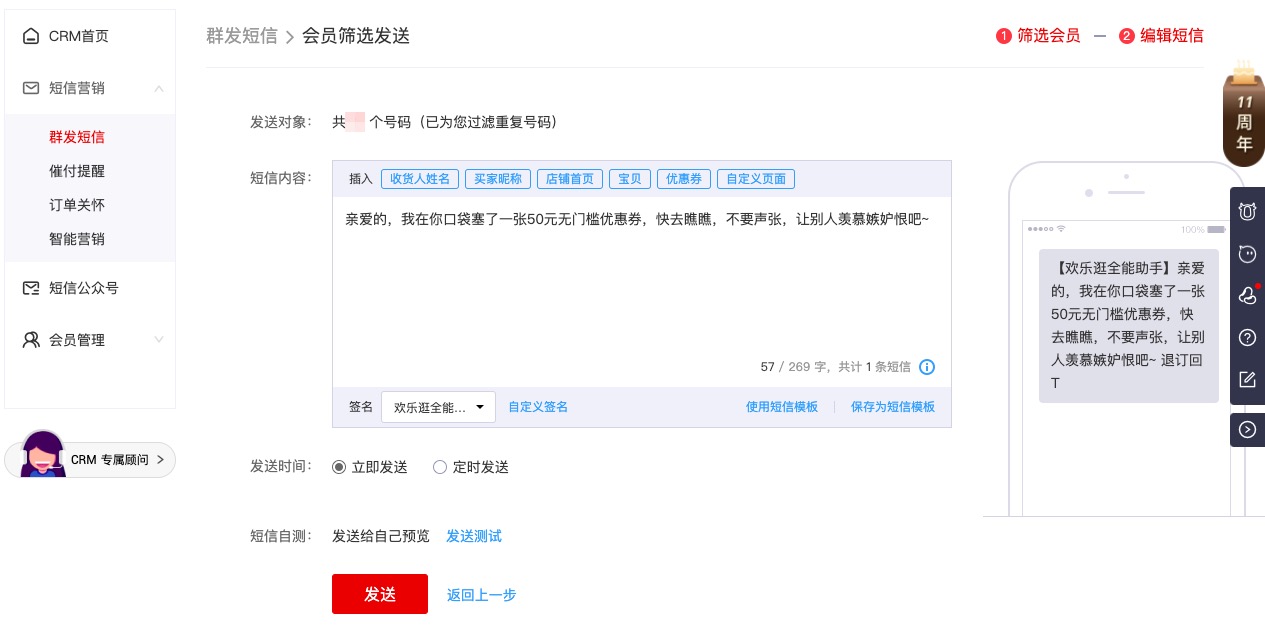The height and width of the screenshot is (626, 1265).
Task: Select the 定时发送 radio option
Action: (440, 467)
